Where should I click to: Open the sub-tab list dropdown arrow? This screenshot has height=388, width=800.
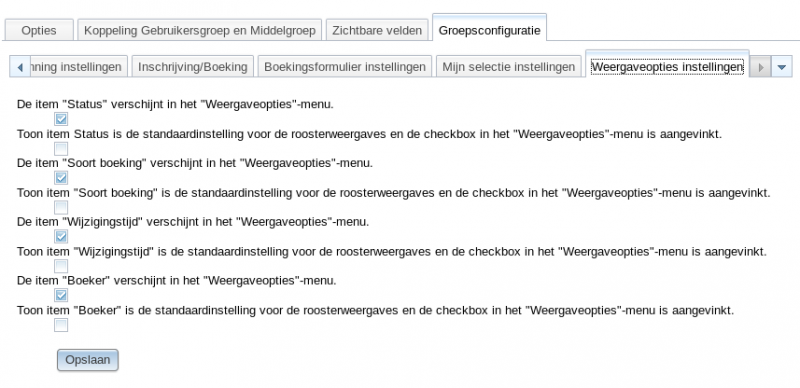(782, 67)
